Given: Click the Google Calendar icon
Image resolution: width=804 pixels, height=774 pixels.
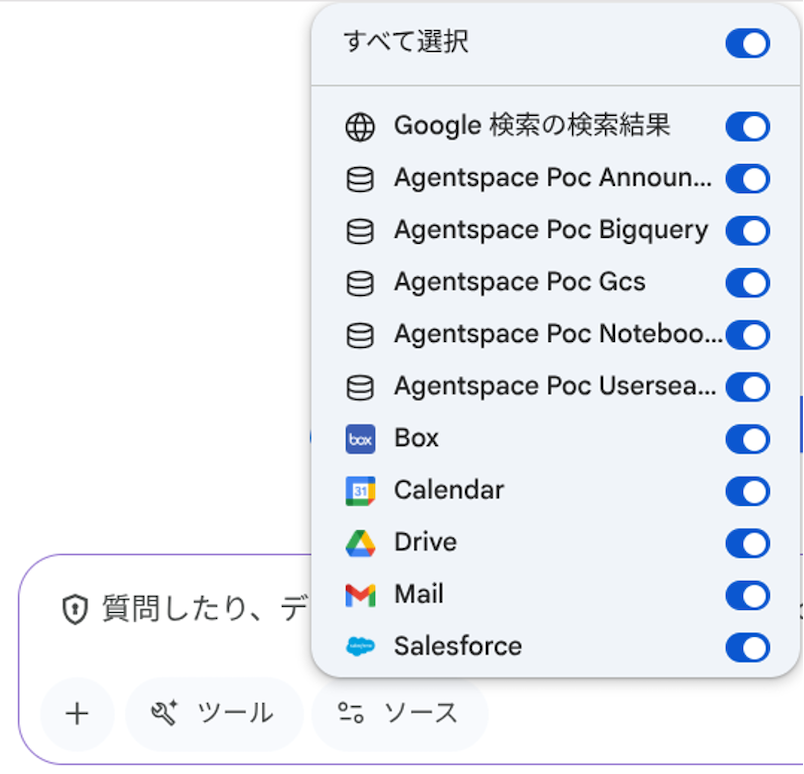Looking at the screenshot, I should [360, 491].
